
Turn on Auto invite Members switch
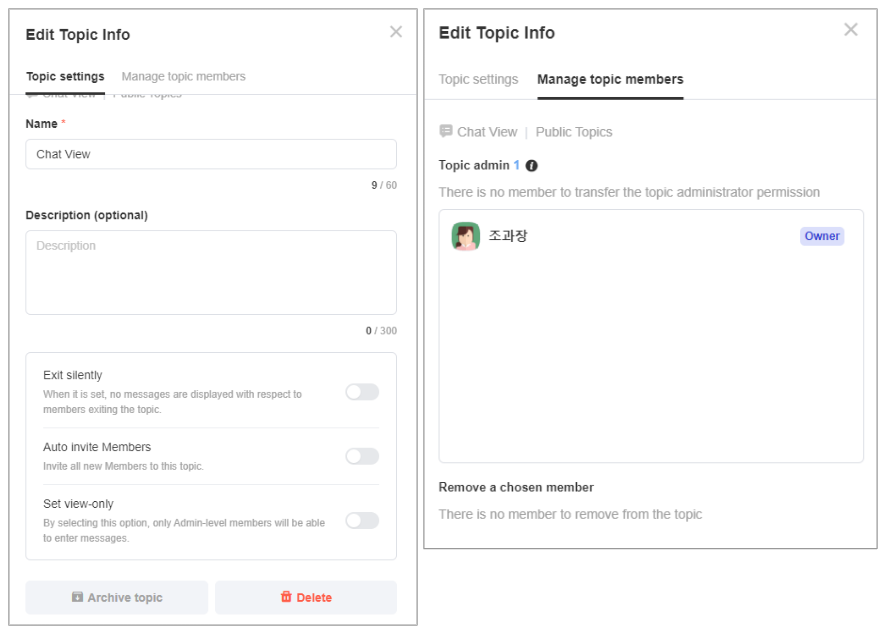362,456
